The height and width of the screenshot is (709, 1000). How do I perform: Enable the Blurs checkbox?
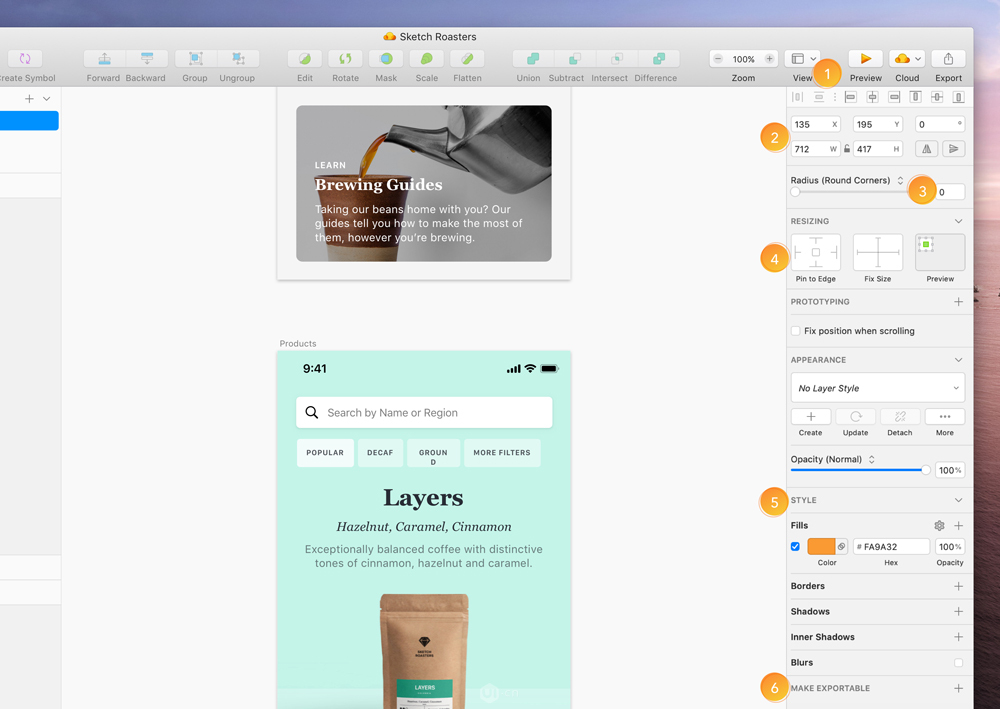[959, 662]
